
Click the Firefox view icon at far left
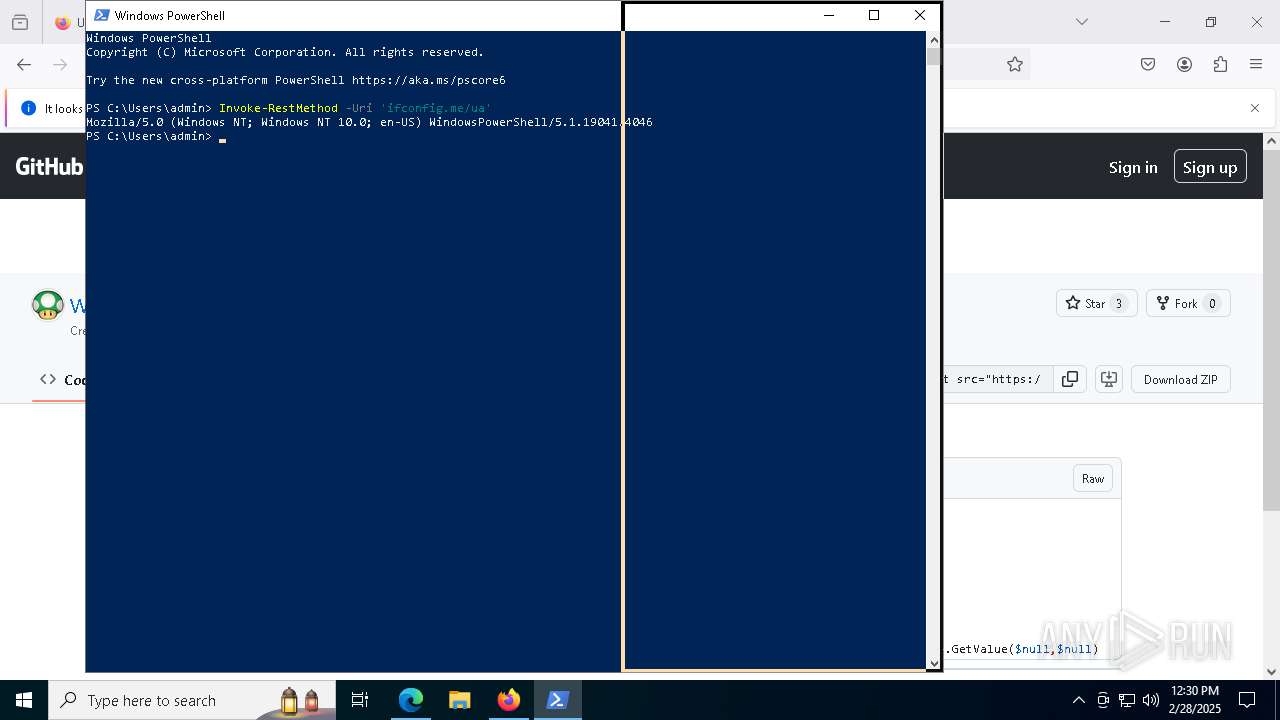point(20,22)
